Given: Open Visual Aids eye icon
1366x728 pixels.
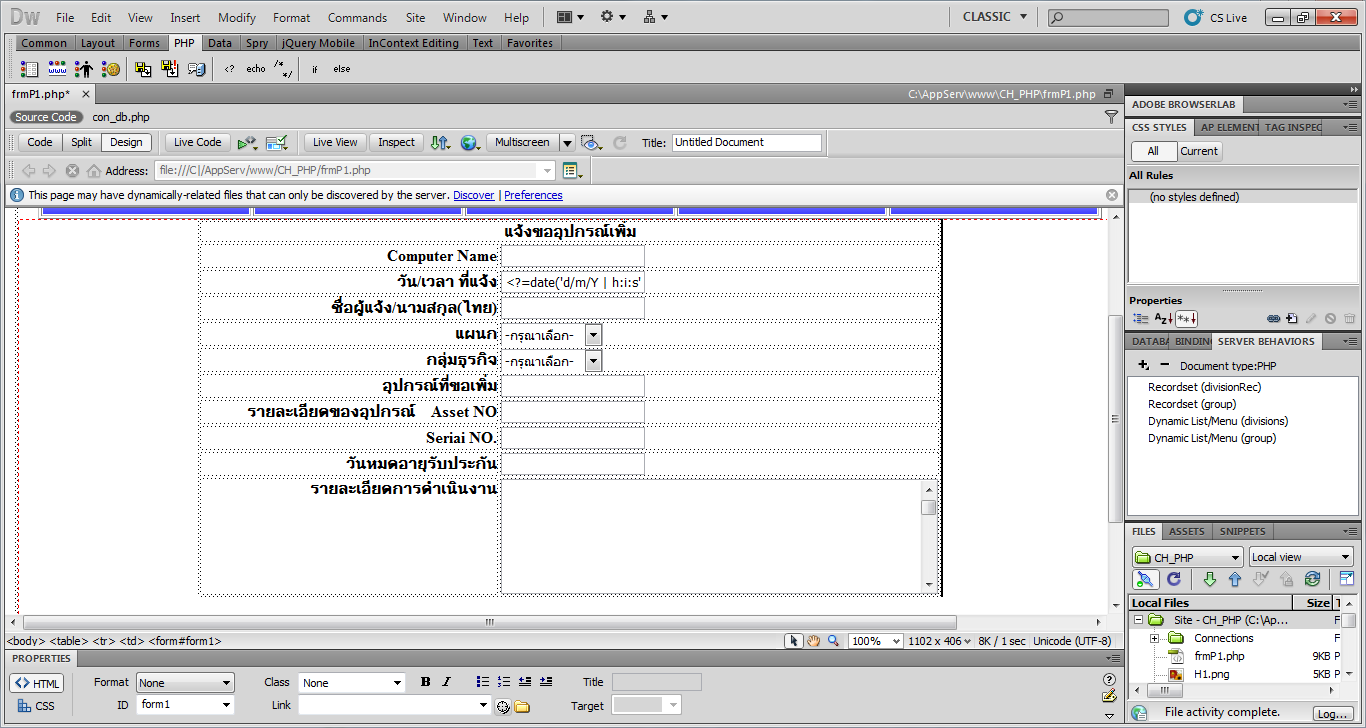Looking at the screenshot, I should pos(591,143).
